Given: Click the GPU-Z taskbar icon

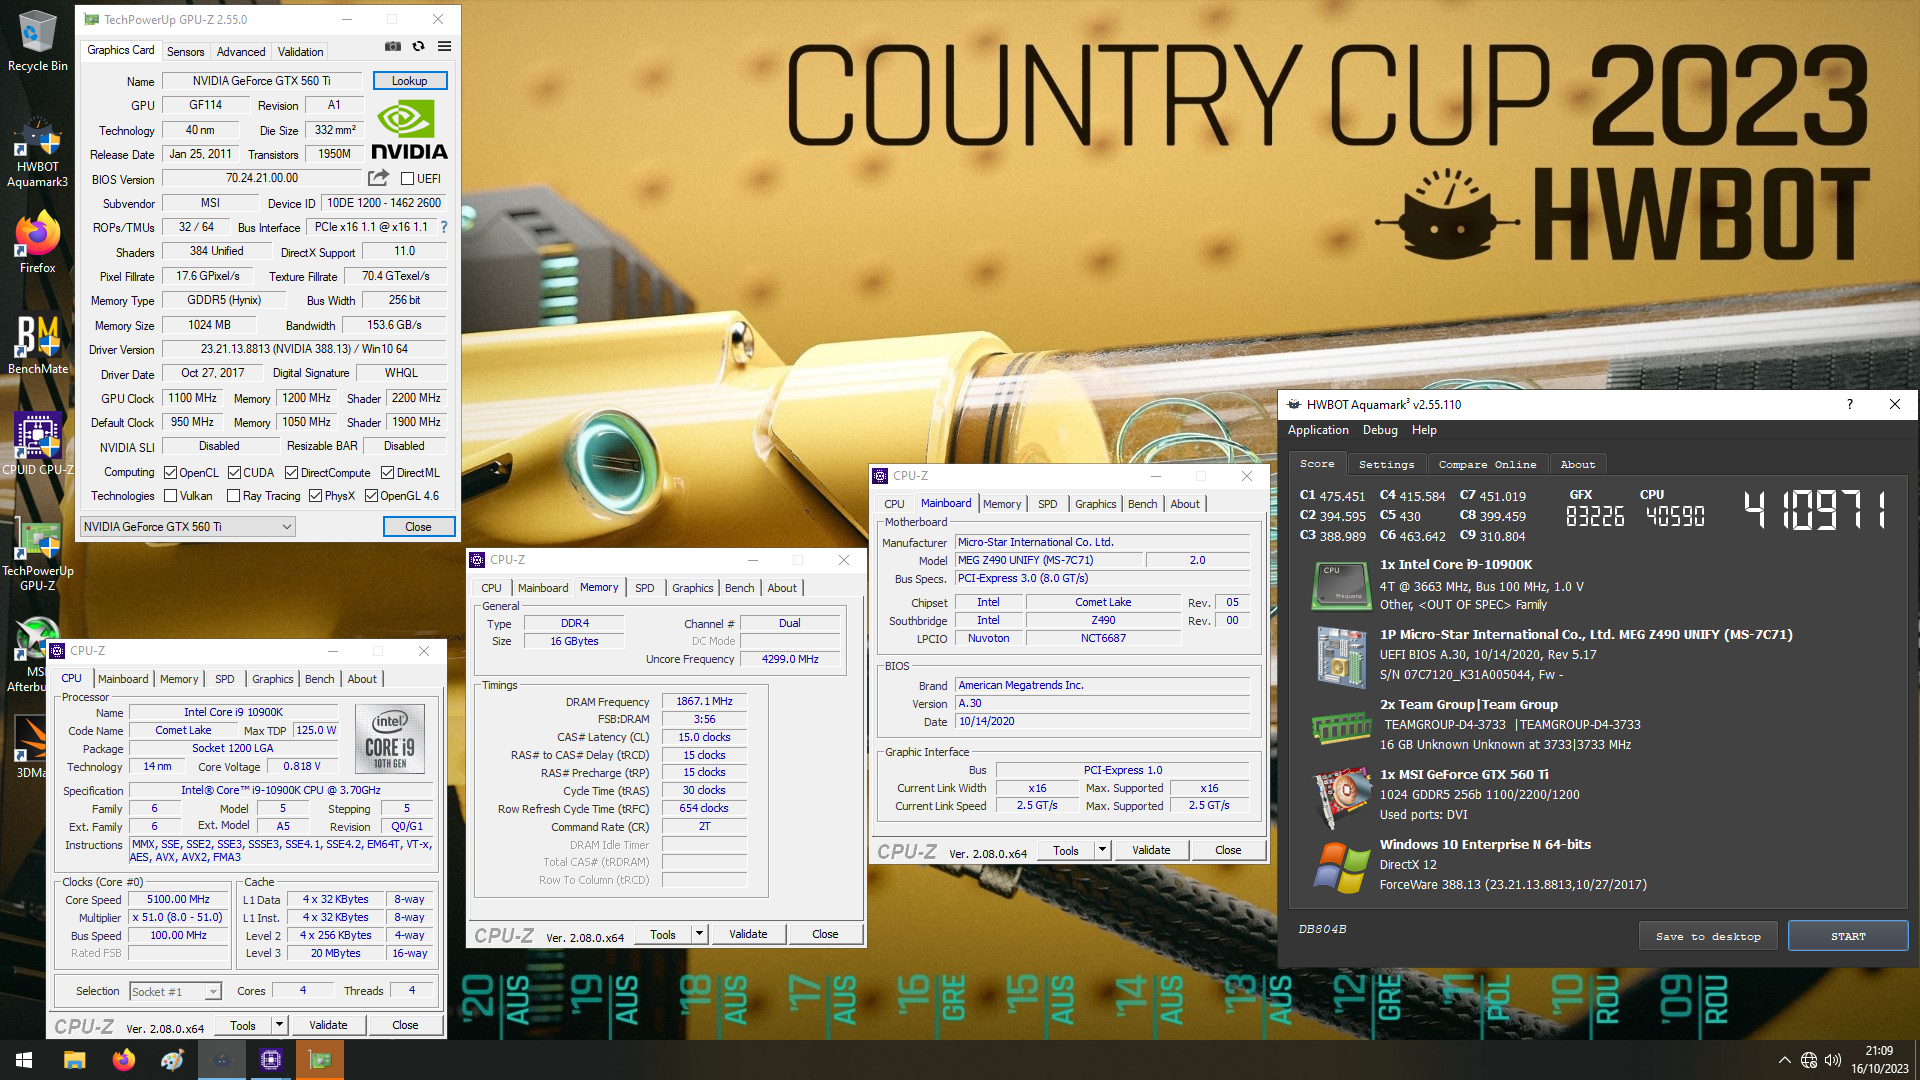Looking at the screenshot, I should point(320,1060).
